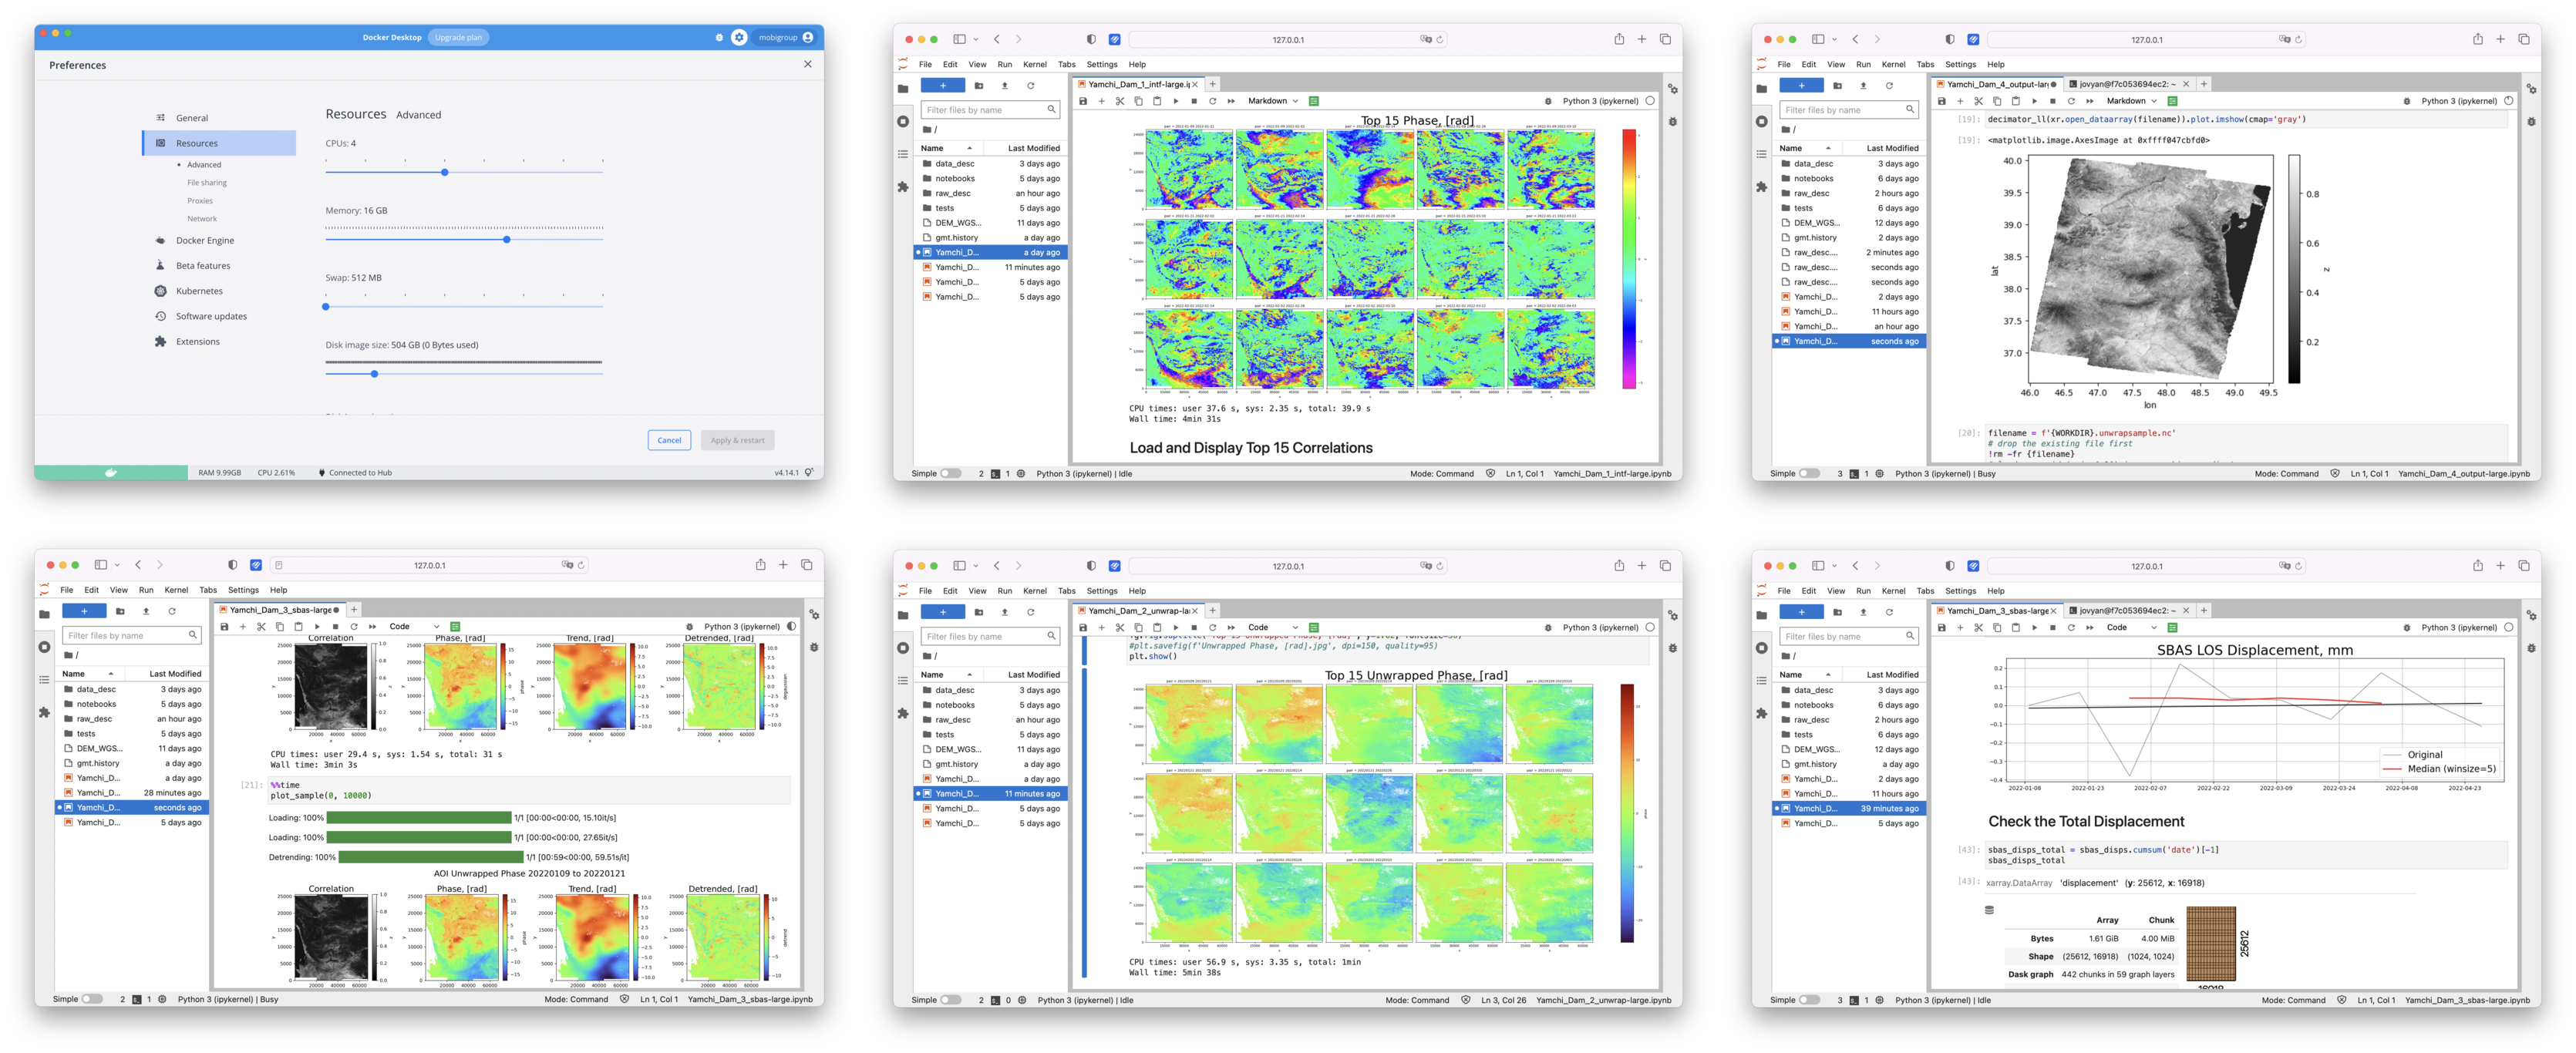Cut cell with scissors in Yamchi_Dam_2_unwrap-large toolbar
The width and height of the screenshot is (2576, 1053).
point(1120,628)
